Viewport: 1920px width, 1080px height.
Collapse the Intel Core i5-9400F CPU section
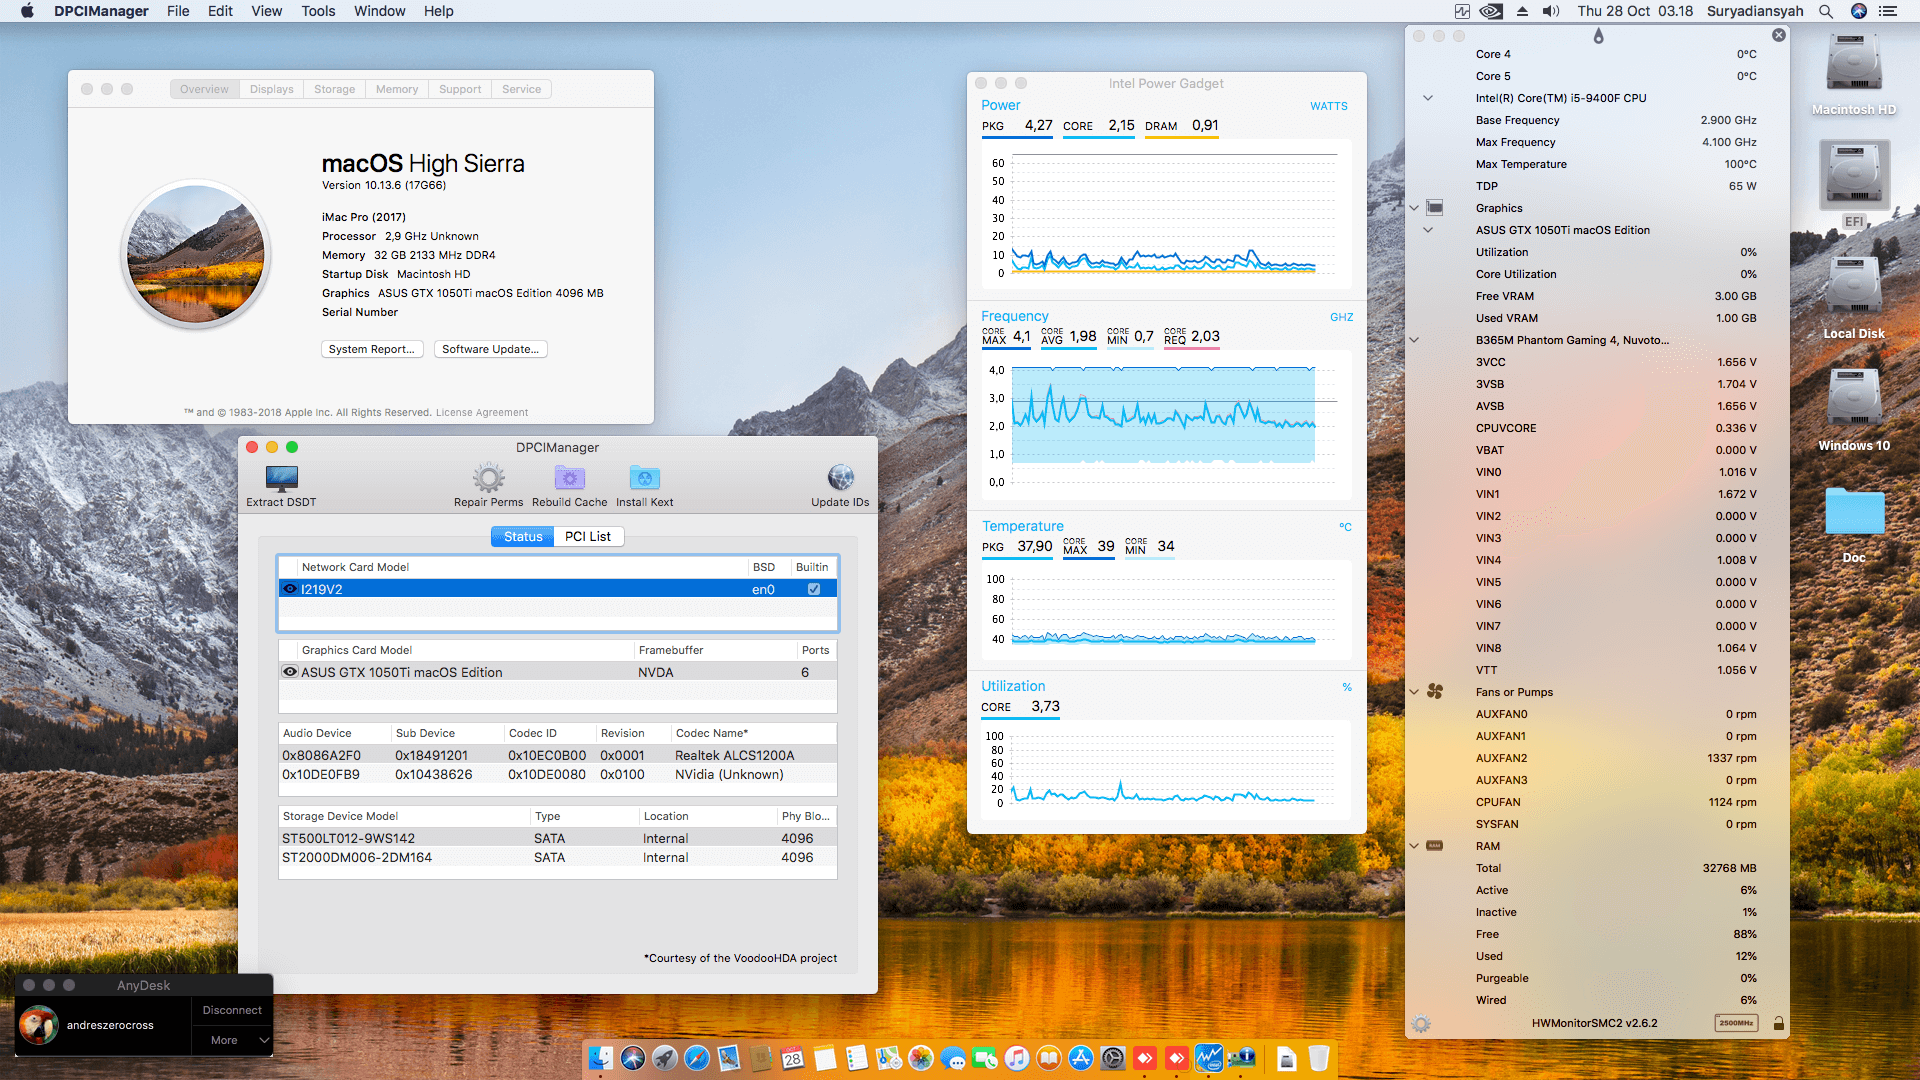click(x=1428, y=98)
